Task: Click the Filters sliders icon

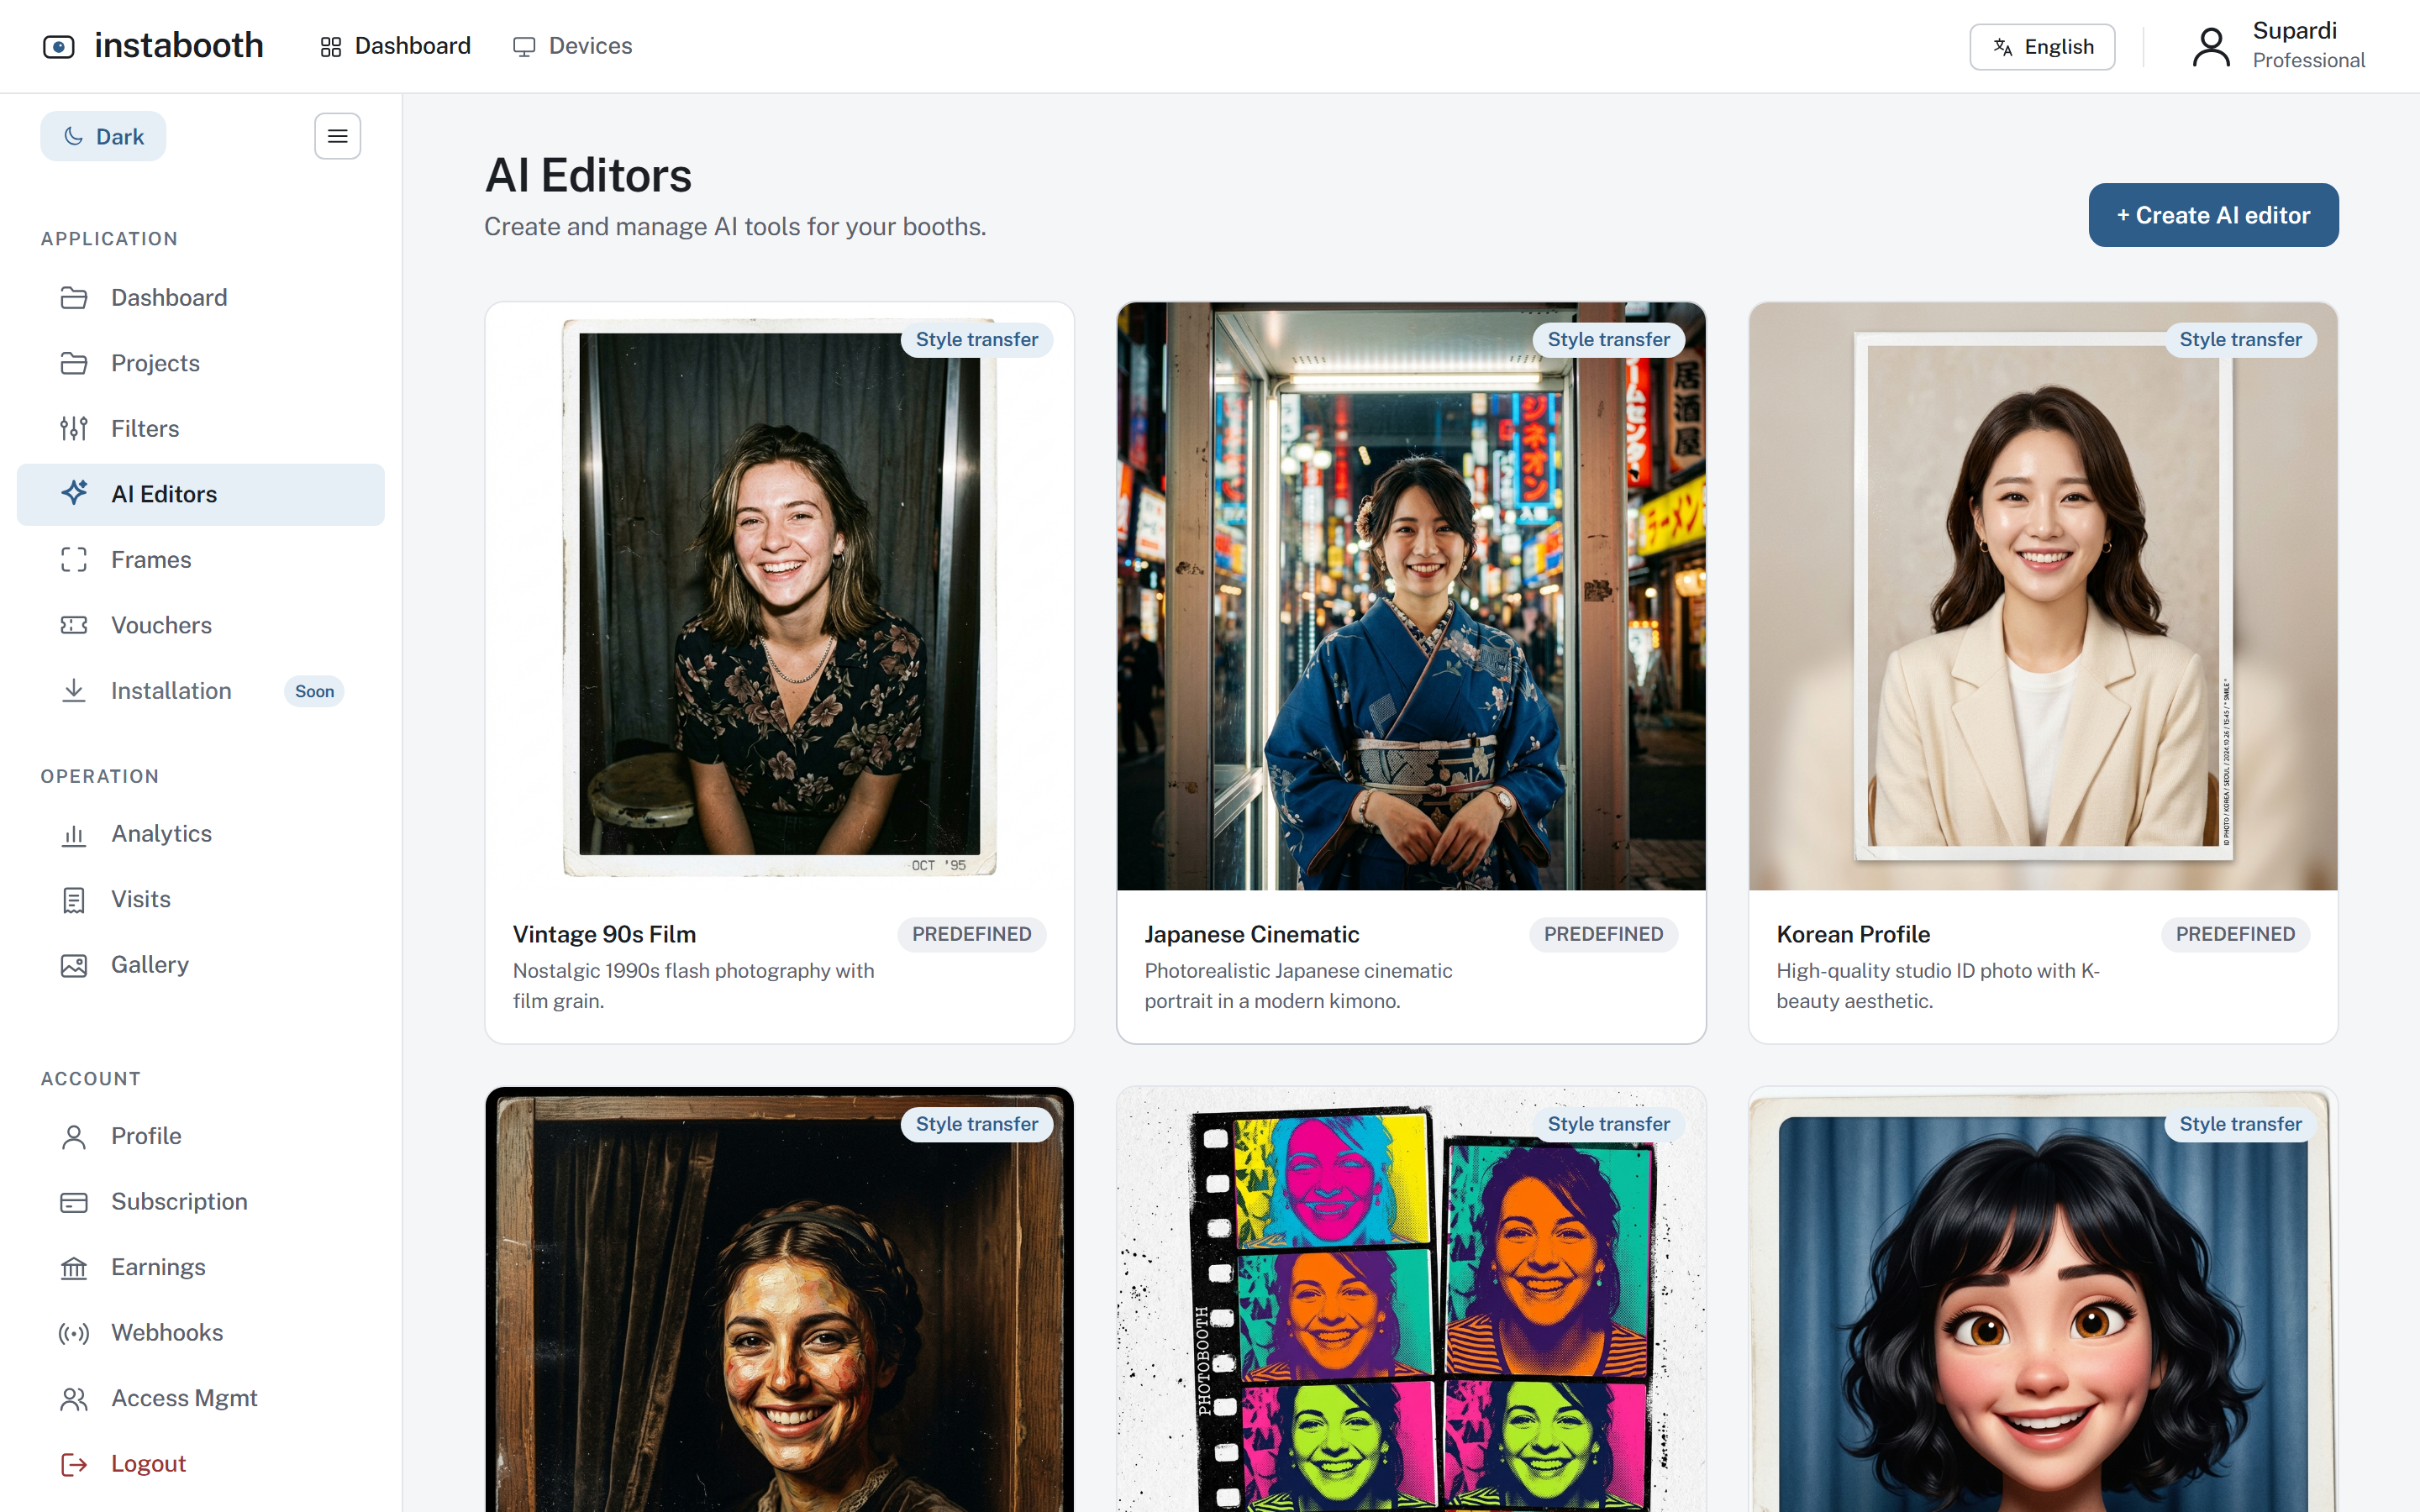Action: pos(74,428)
